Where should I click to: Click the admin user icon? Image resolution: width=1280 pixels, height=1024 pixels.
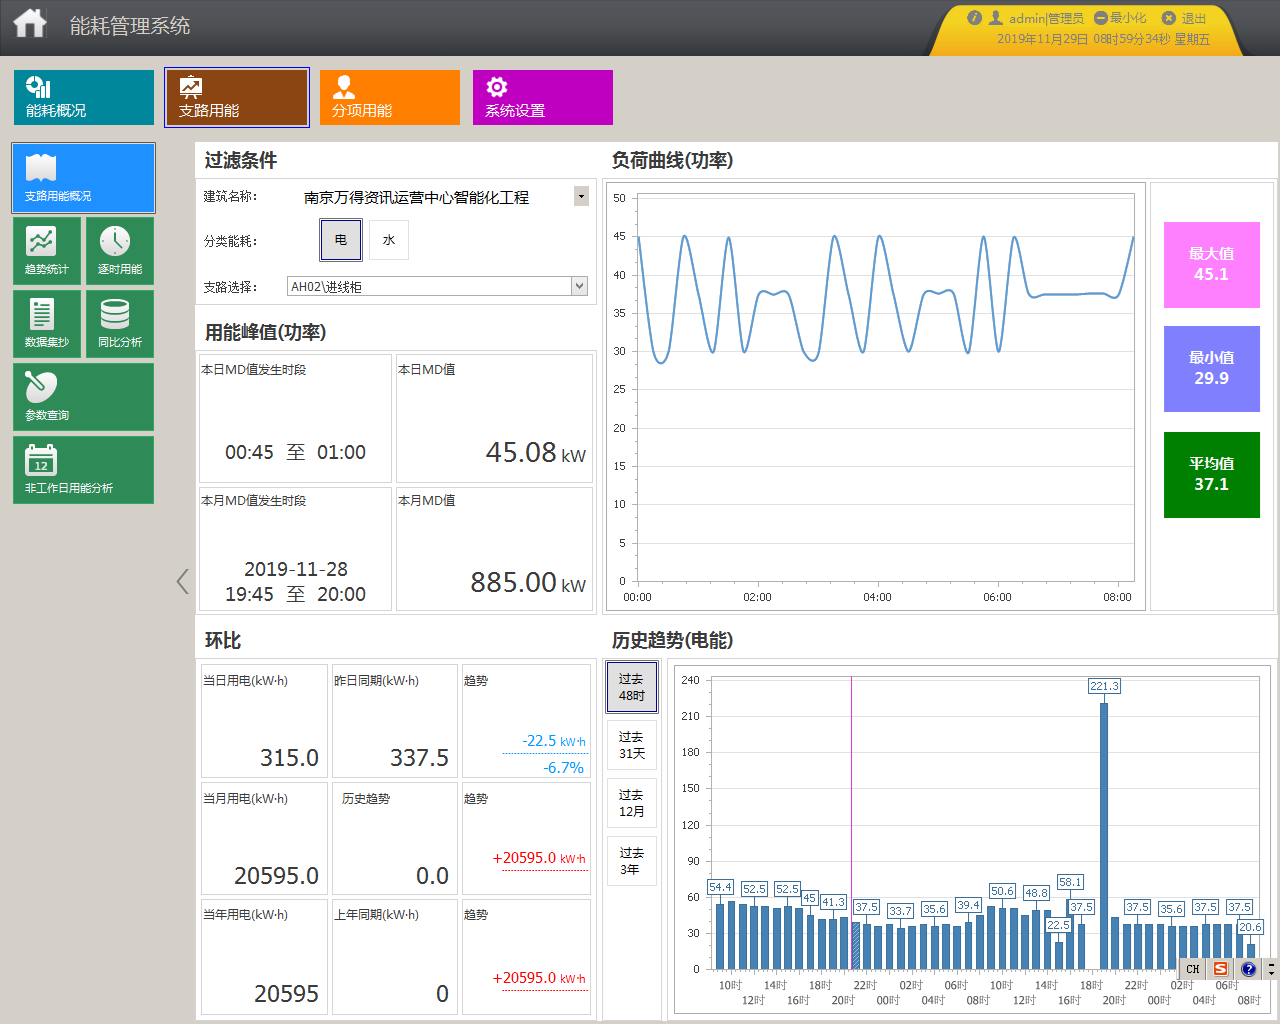click(x=996, y=18)
